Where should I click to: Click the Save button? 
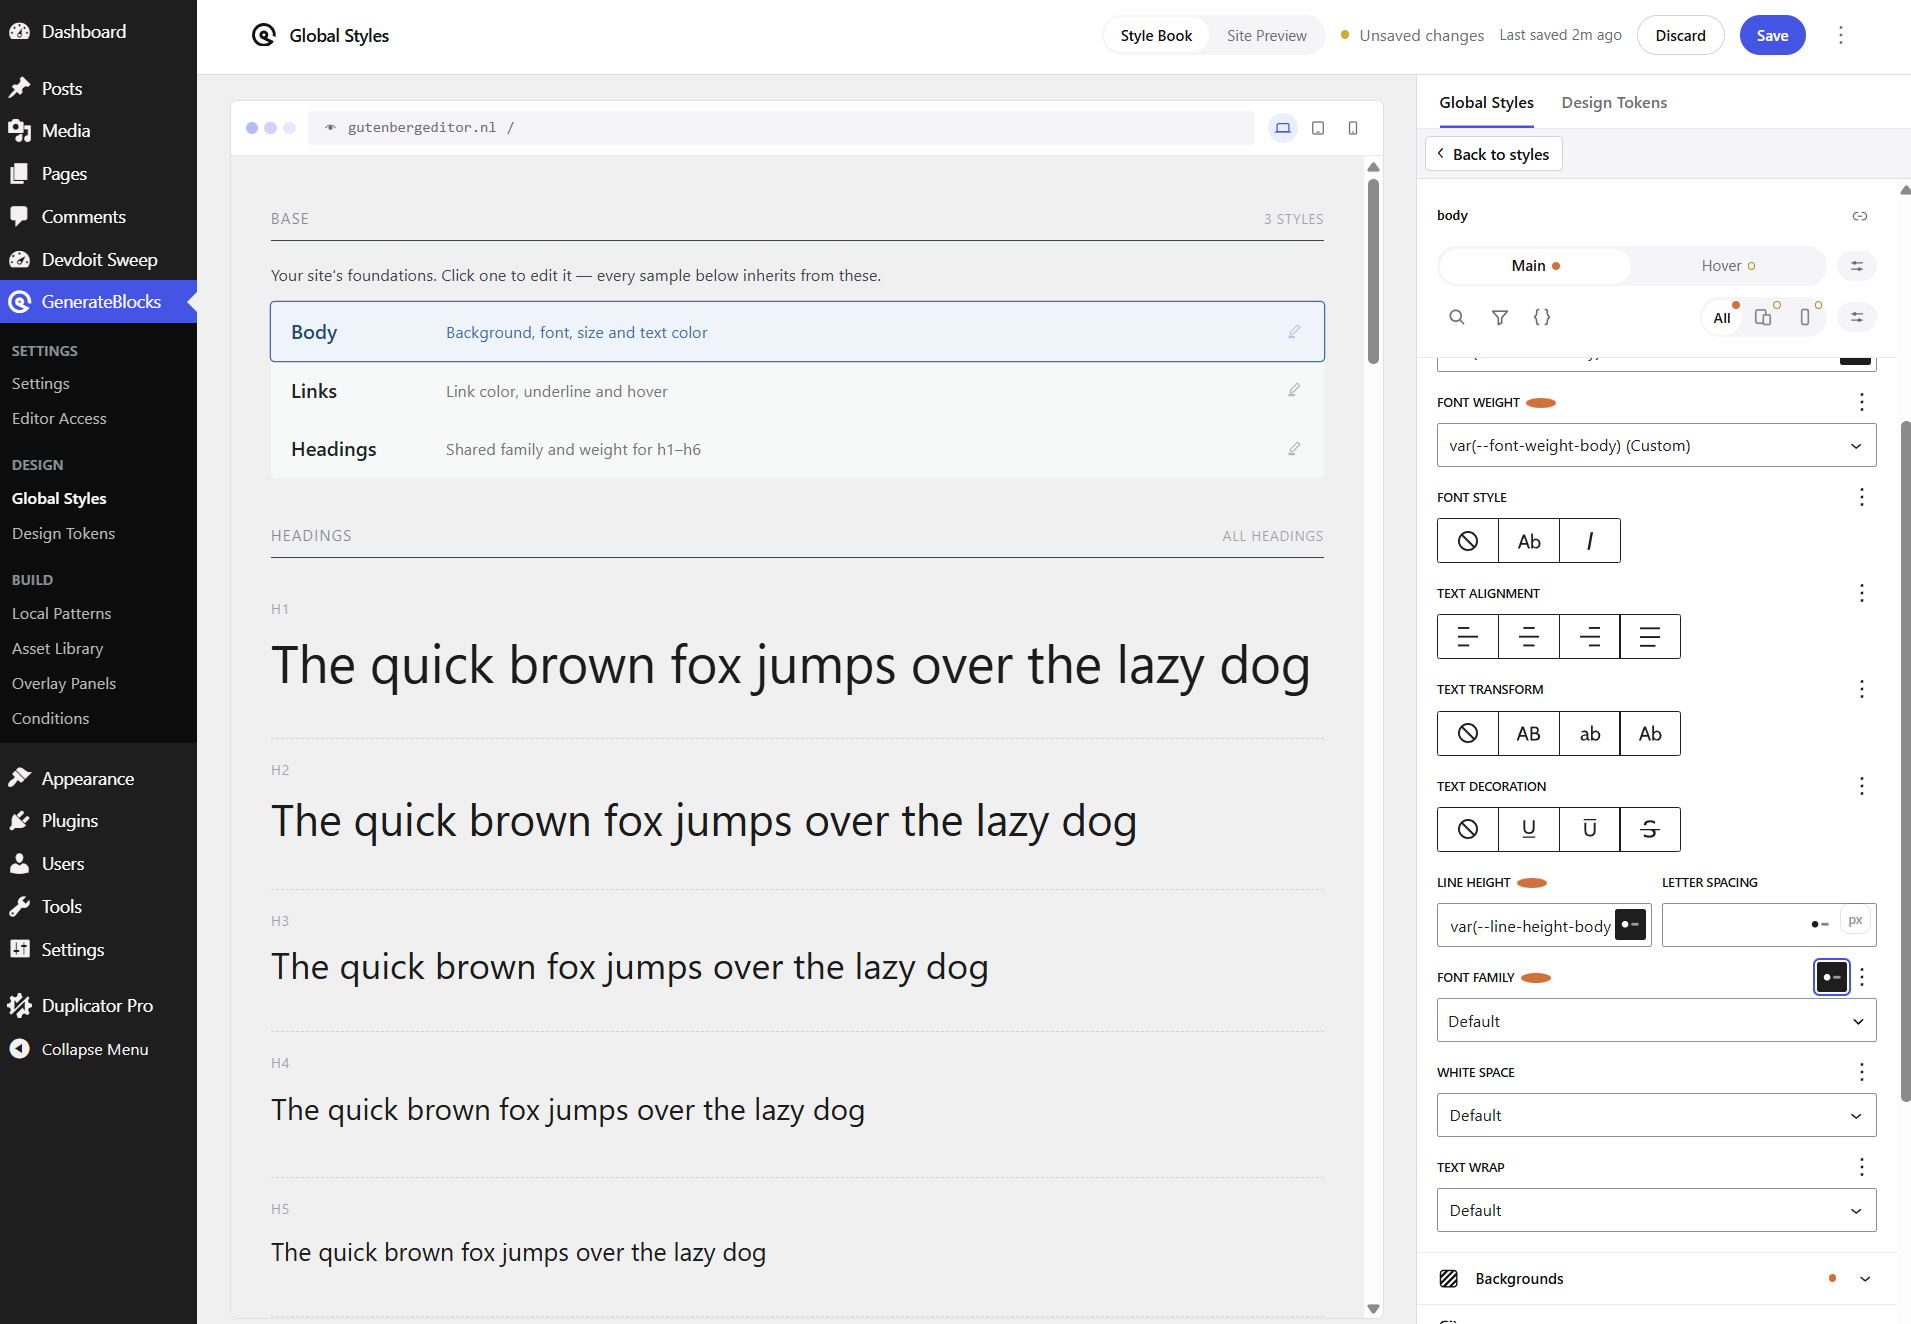pyautogui.click(x=1772, y=35)
